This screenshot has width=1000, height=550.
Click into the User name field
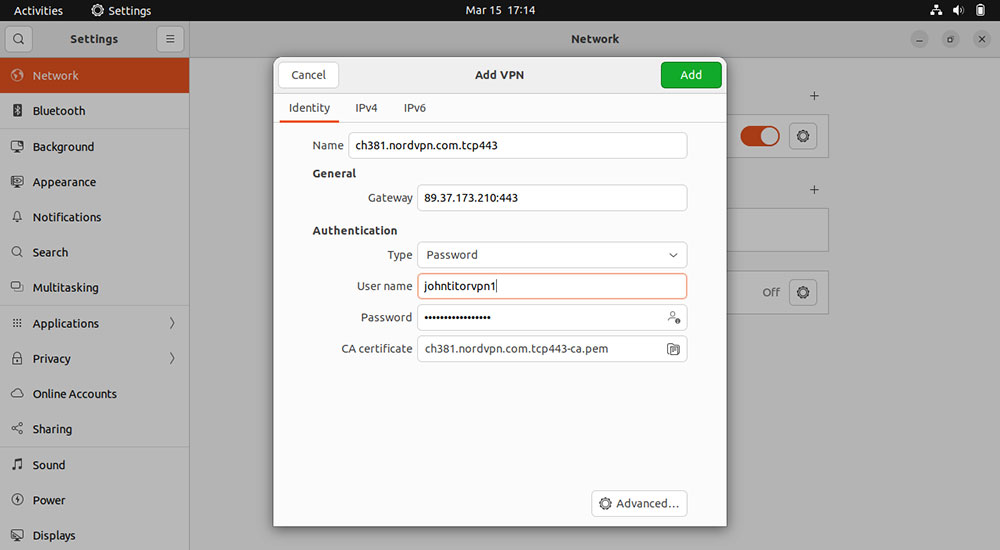click(552, 286)
